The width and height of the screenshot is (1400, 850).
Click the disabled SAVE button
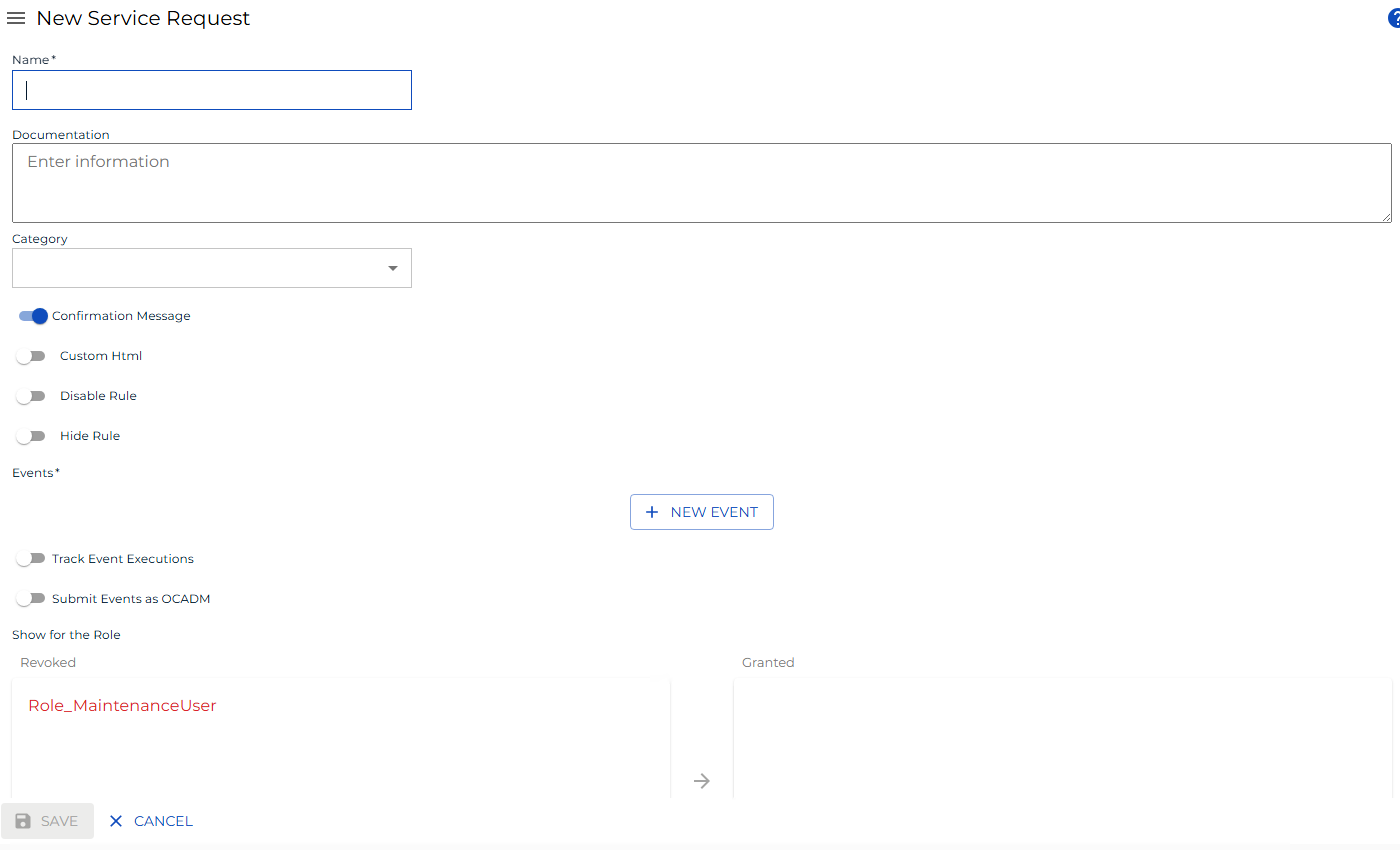47,821
